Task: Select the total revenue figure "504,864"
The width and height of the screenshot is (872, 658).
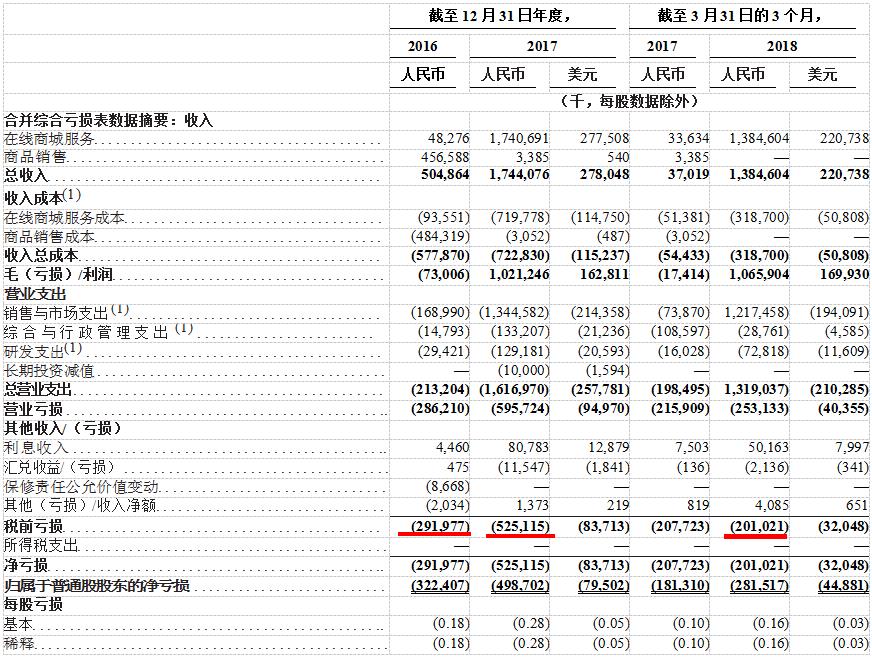Action: pyautogui.click(x=445, y=175)
